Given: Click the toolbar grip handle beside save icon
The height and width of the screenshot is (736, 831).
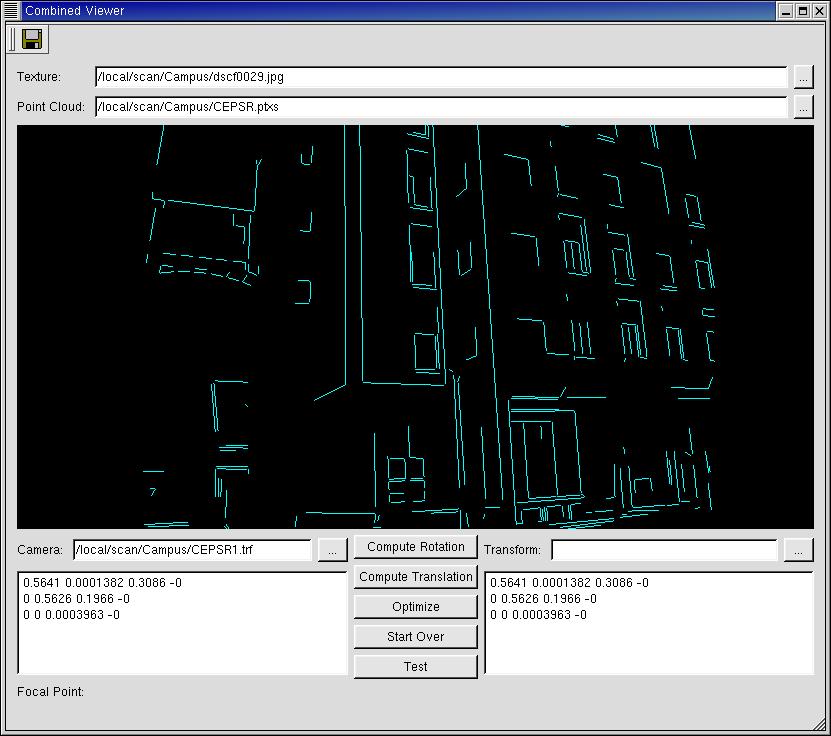Looking at the screenshot, I should tap(11, 39).
